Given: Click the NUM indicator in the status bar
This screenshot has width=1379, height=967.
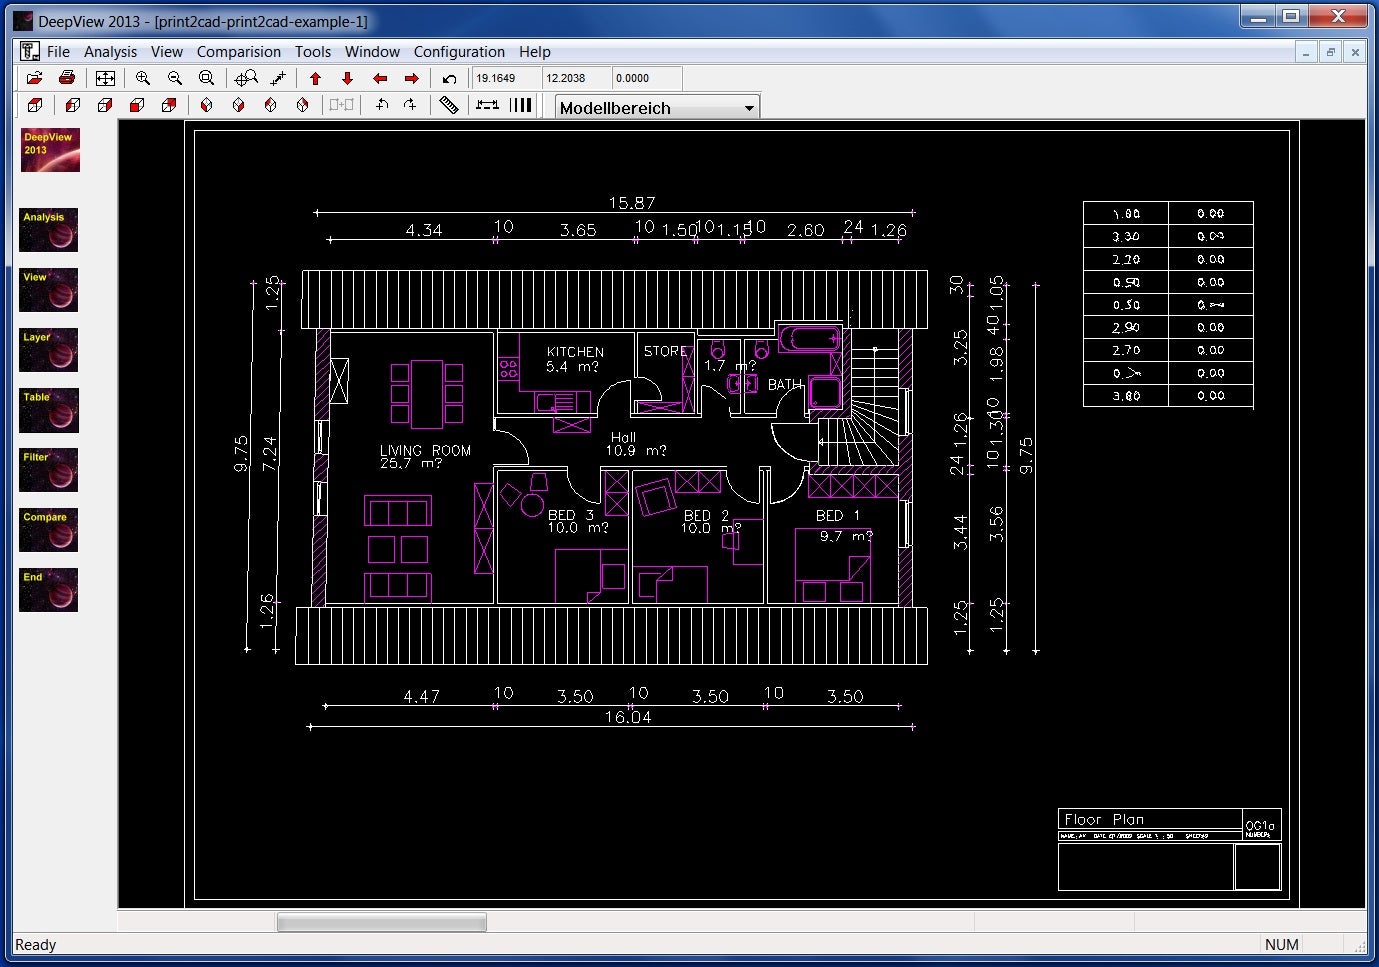Looking at the screenshot, I should [x=1282, y=945].
